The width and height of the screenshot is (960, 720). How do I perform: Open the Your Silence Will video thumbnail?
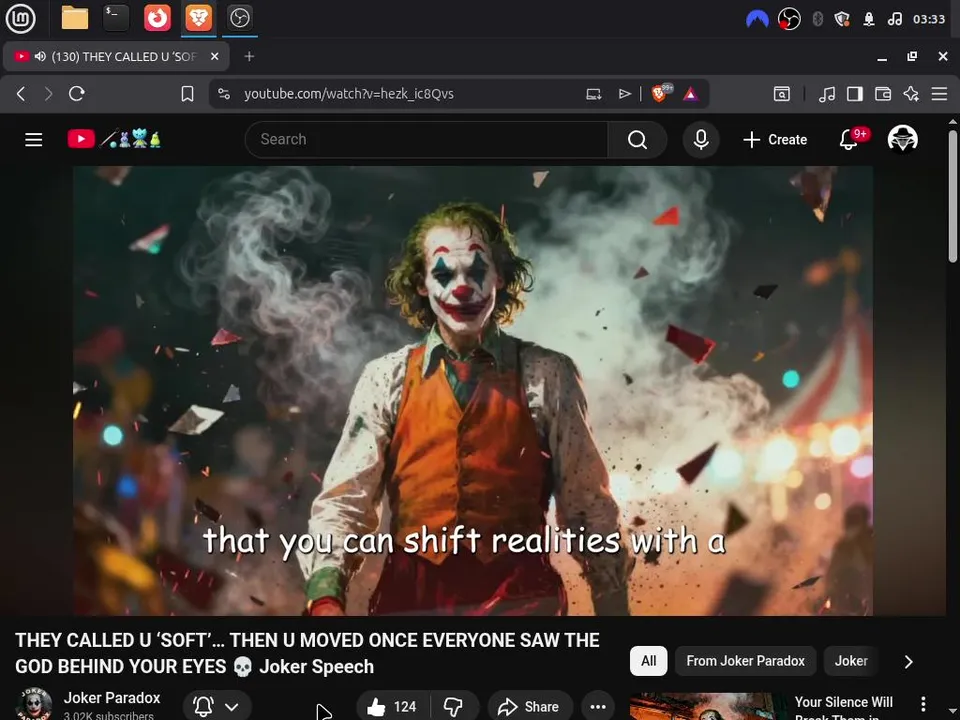[707, 707]
